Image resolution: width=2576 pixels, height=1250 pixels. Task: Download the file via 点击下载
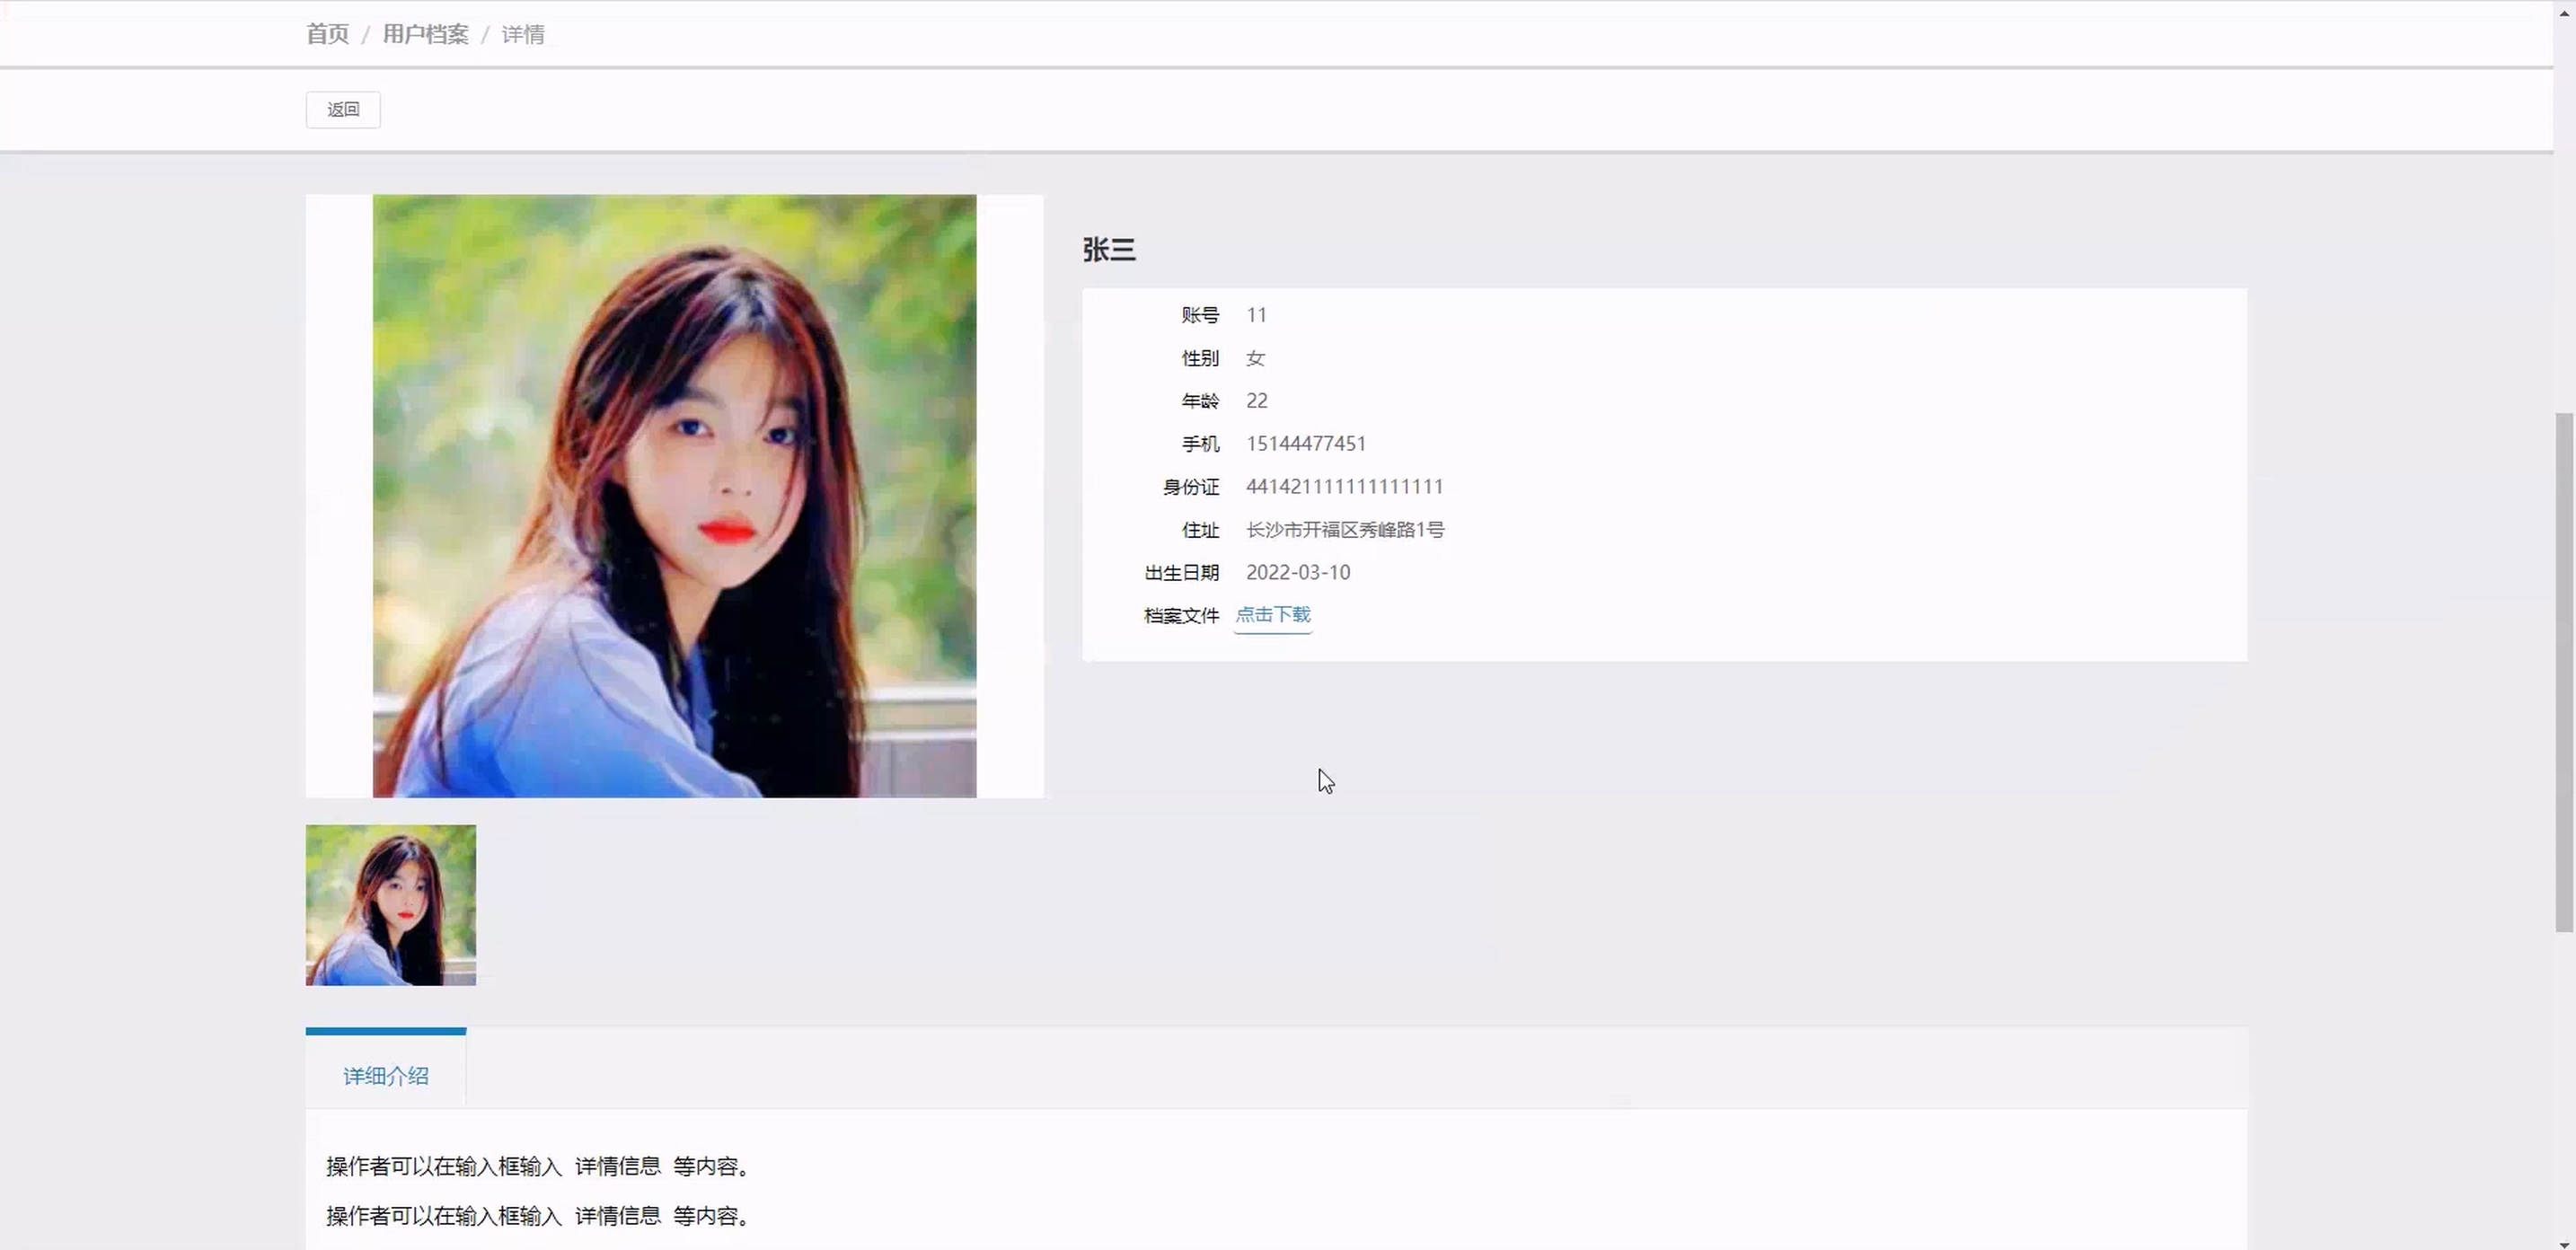(1273, 614)
